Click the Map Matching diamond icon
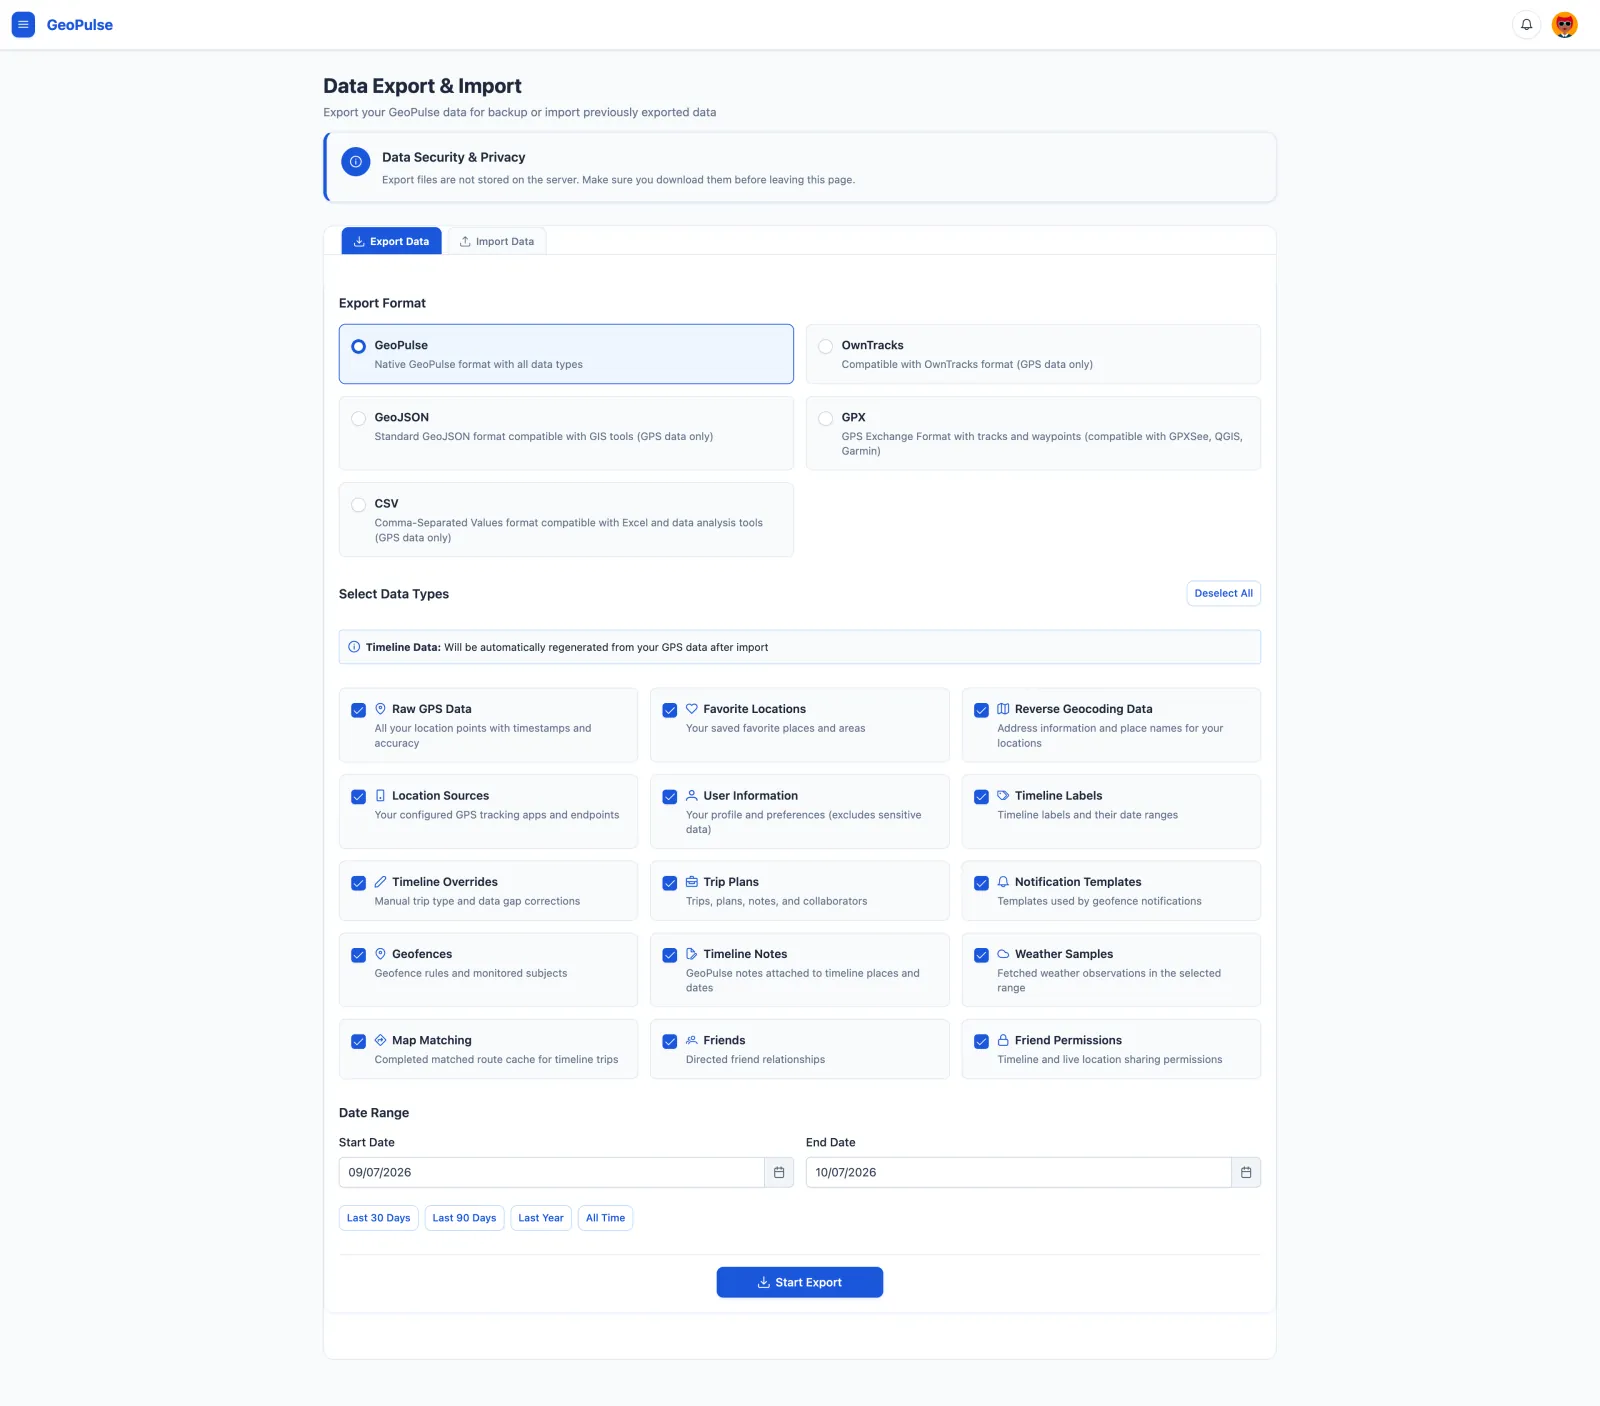The width and height of the screenshot is (1600, 1406). [x=380, y=1040]
